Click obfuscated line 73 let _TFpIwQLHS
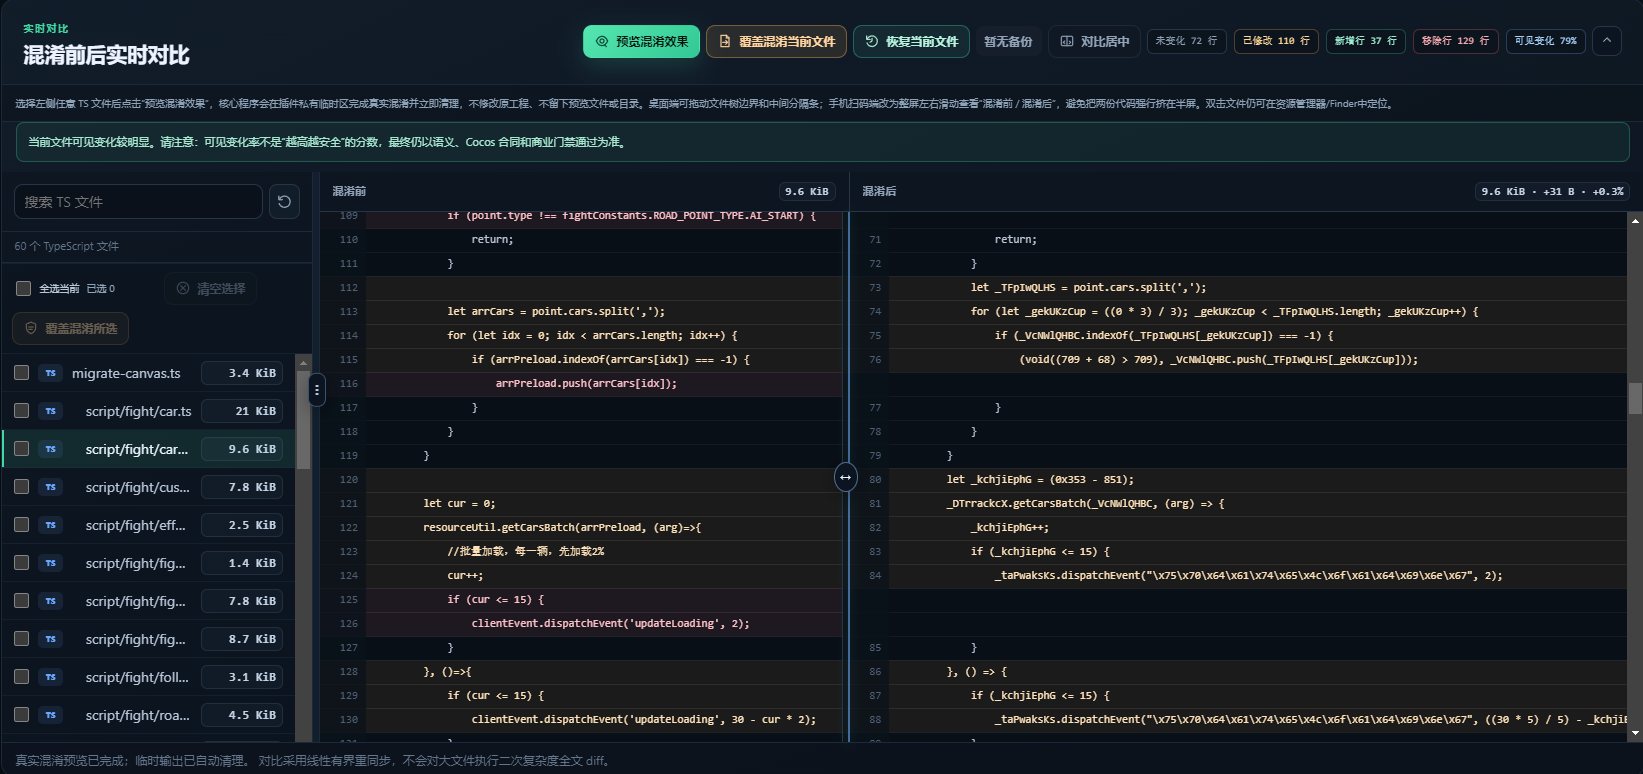Screen dimensions: 1643x774 (1088, 287)
